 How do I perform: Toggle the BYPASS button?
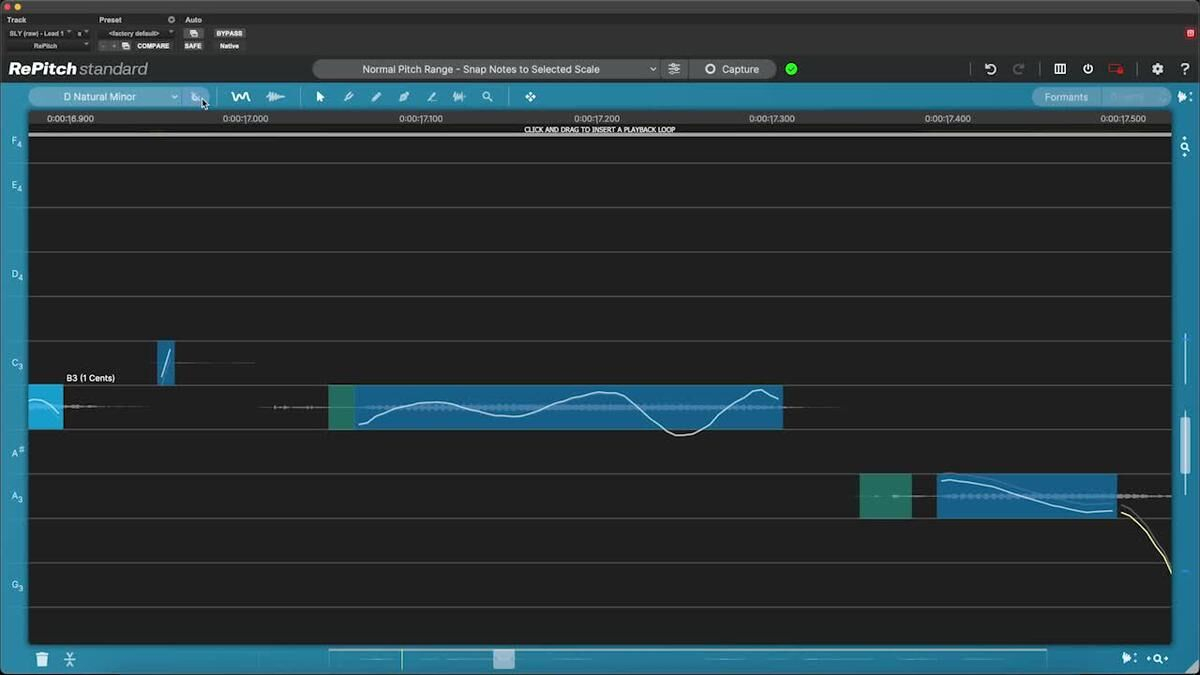(229, 33)
